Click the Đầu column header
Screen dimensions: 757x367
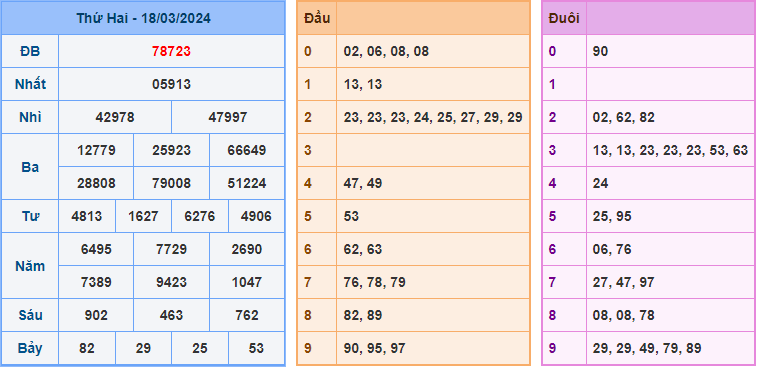(317, 18)
